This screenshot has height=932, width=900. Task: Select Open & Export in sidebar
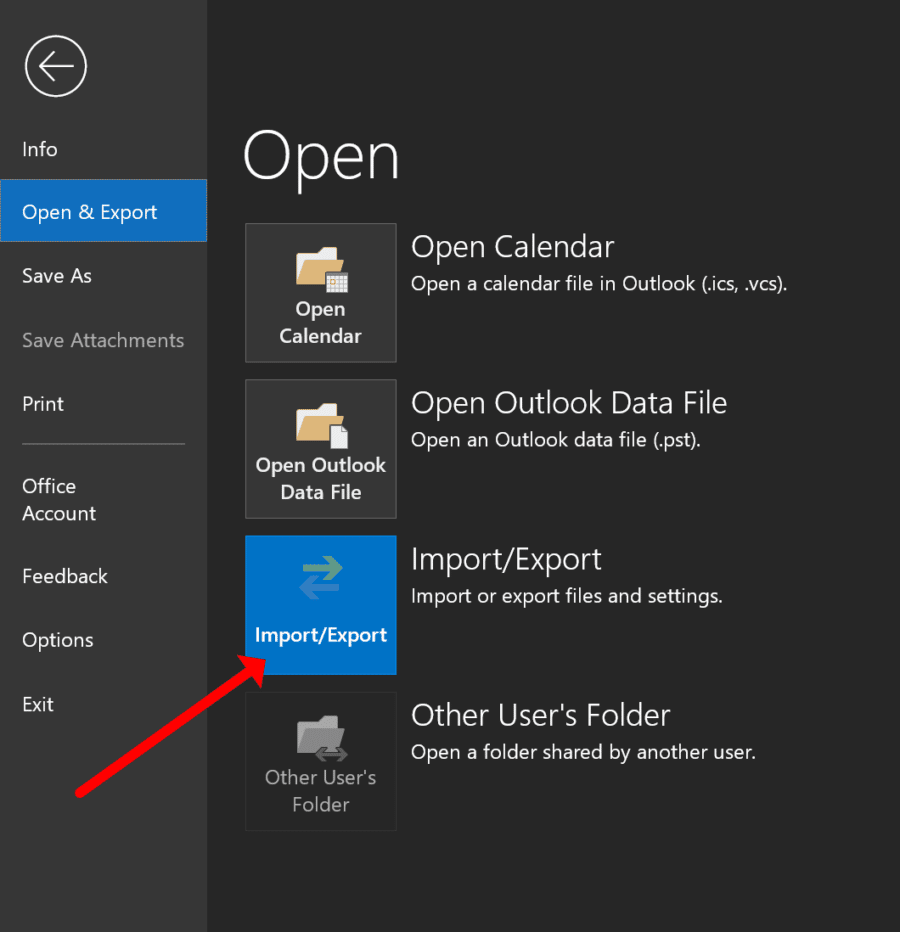[103, 210]
